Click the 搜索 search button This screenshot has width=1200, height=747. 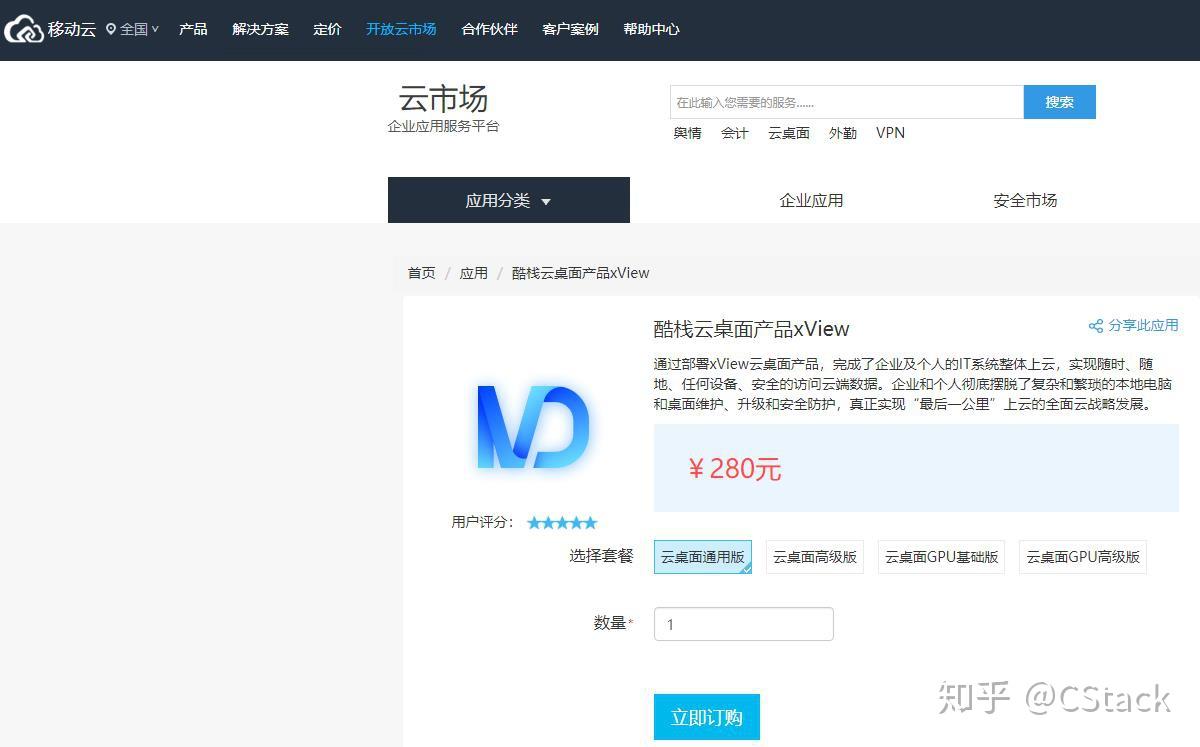1059,101
